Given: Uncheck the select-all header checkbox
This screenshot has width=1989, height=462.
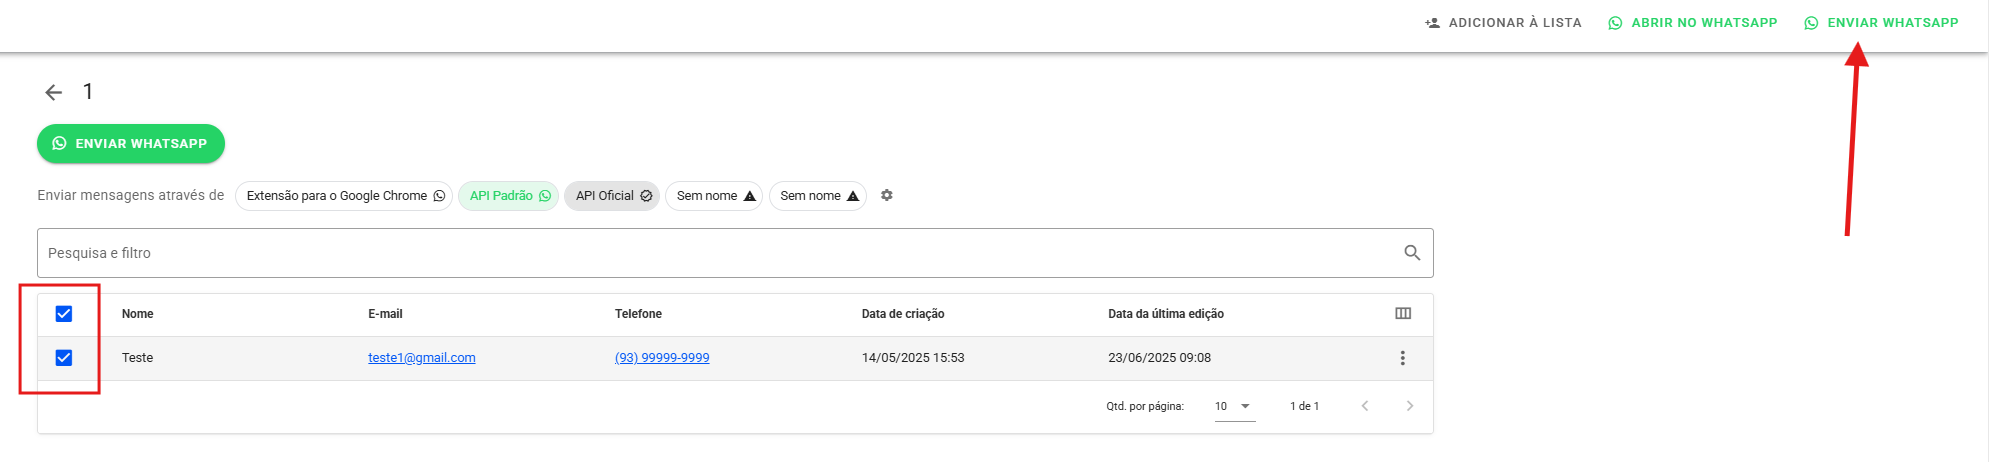Looking at the screenshot, I should coord(64,314).
